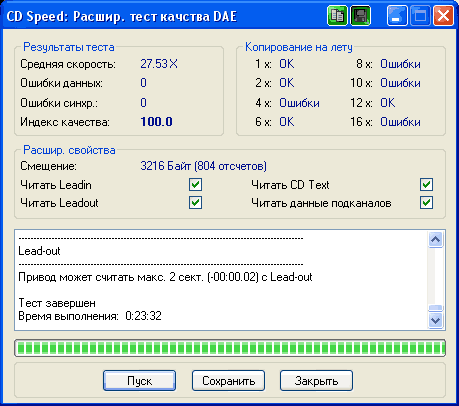Click the log scrollbar down arrow
459x406 pixels.
point(436,320)
